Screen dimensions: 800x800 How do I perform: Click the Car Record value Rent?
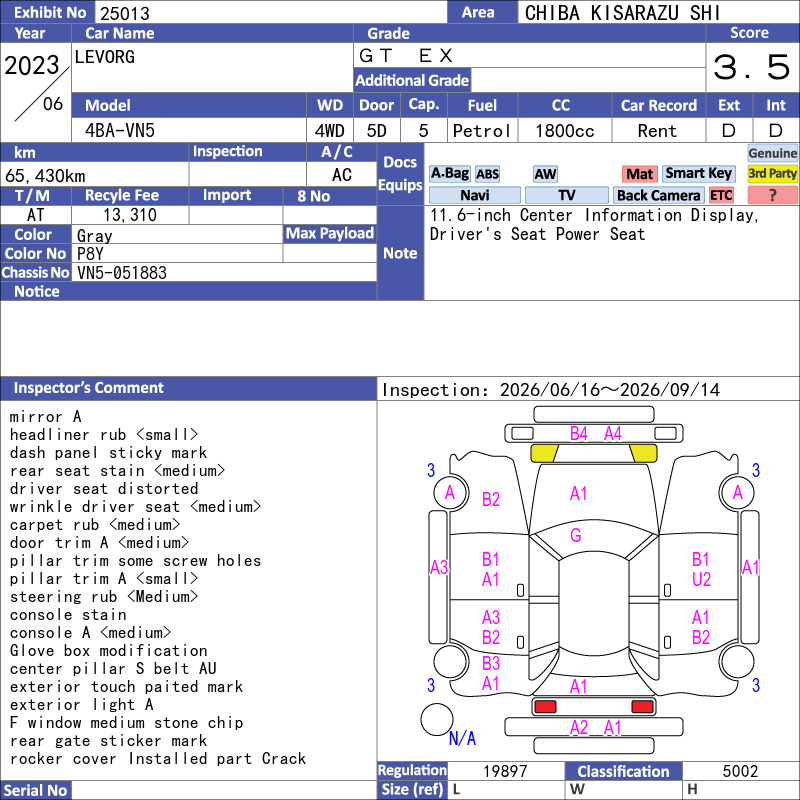[657, 131]
